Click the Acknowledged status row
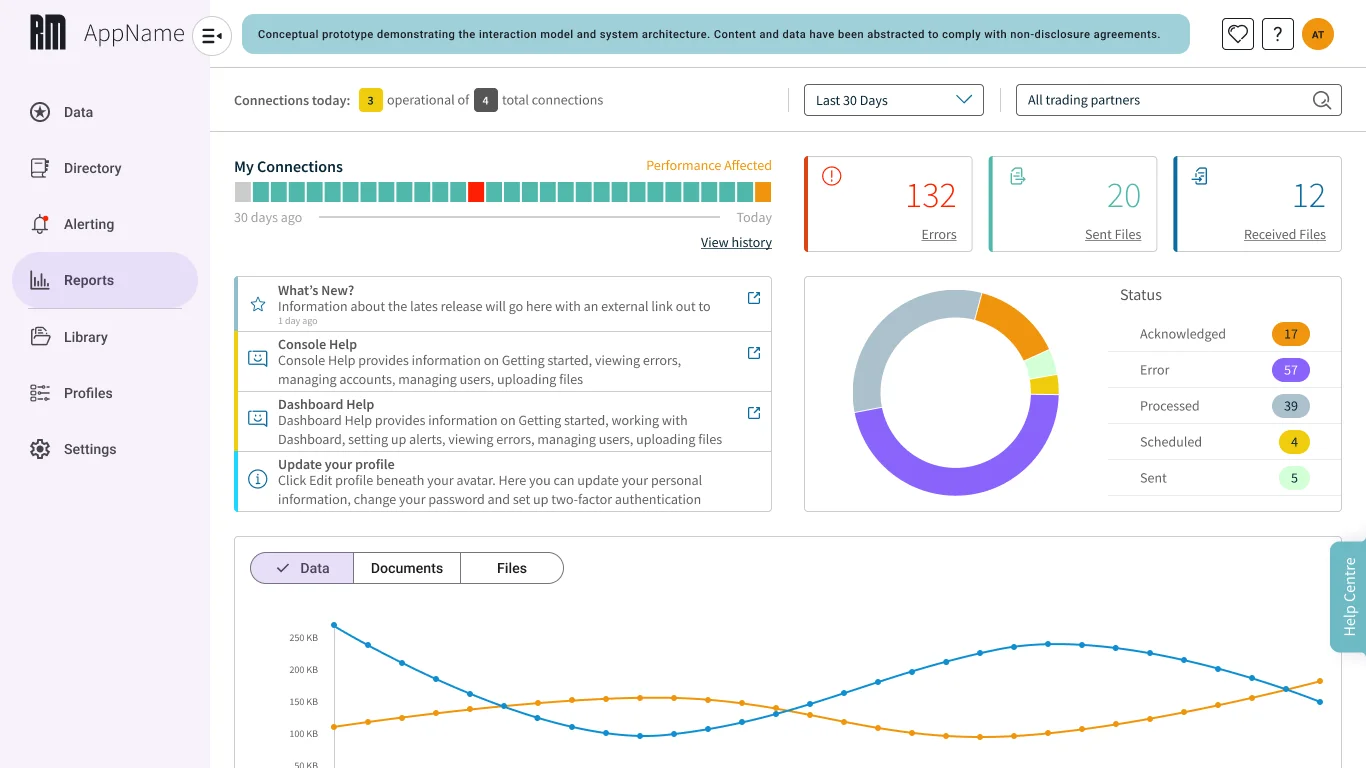The height and width of the screenshot is (768, 1366). pyautogui.click(x=1225, y=334)
